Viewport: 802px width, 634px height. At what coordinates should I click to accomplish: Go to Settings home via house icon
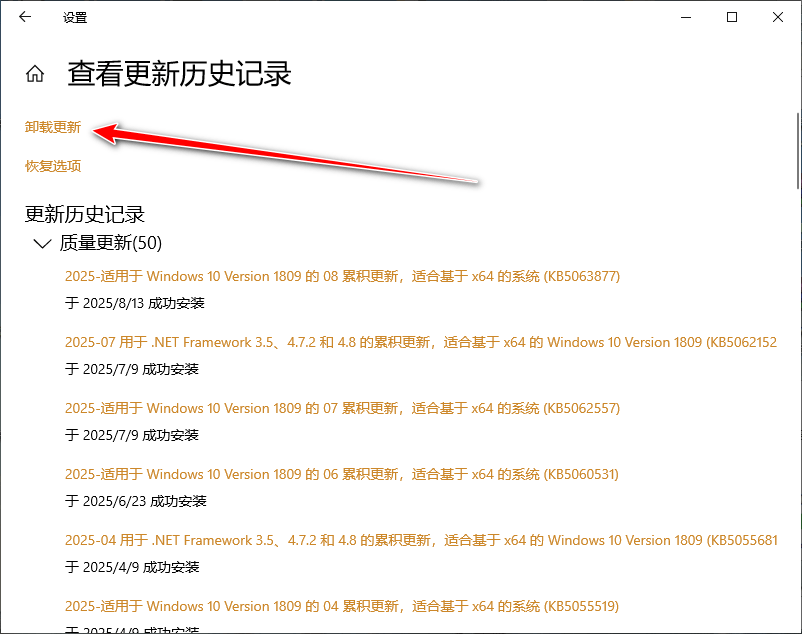pyautogui.click(x=35, y=74)
